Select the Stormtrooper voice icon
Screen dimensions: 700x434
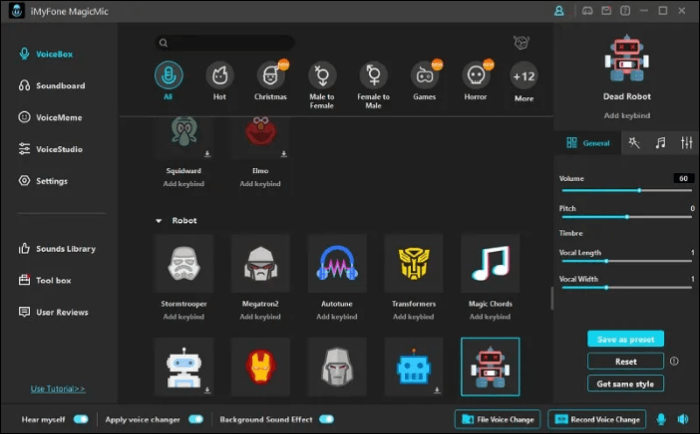tap(183, 263)
